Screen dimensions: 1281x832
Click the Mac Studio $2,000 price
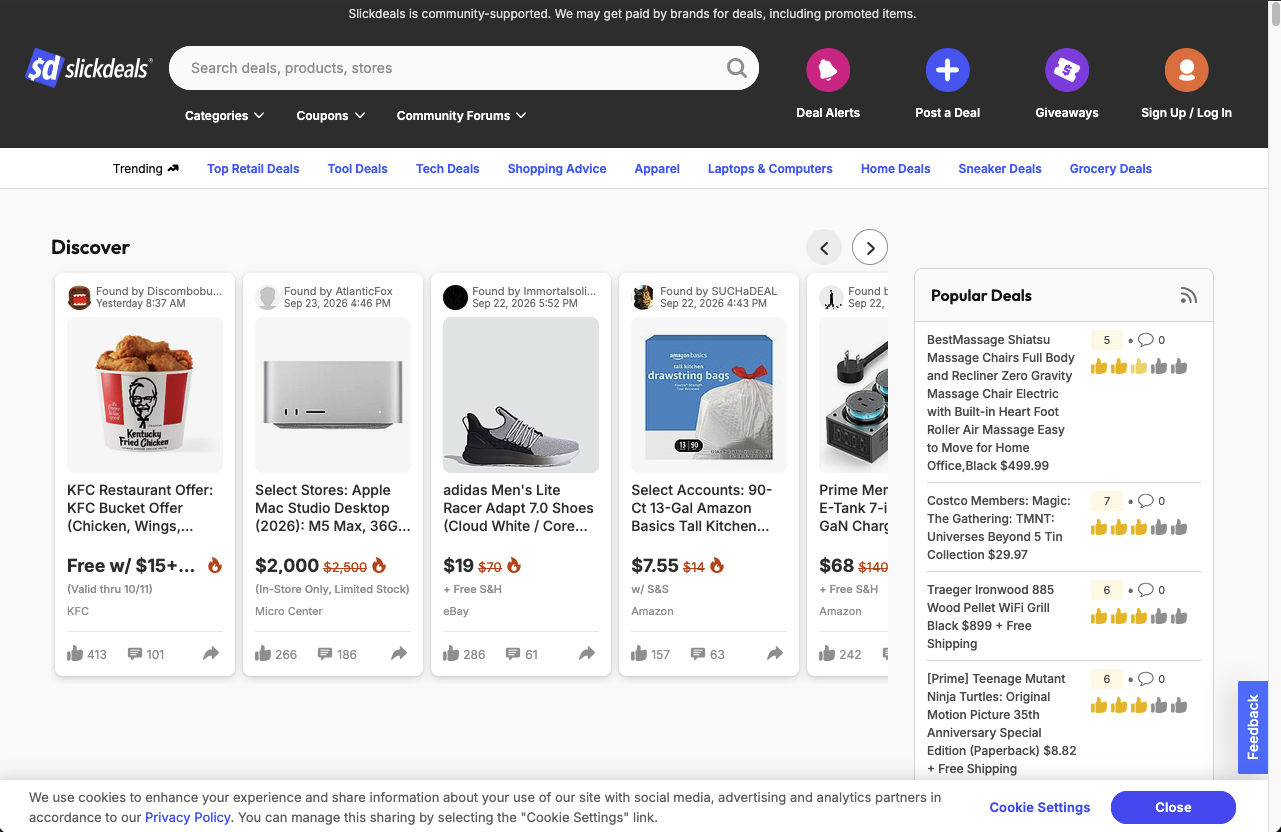287,566
